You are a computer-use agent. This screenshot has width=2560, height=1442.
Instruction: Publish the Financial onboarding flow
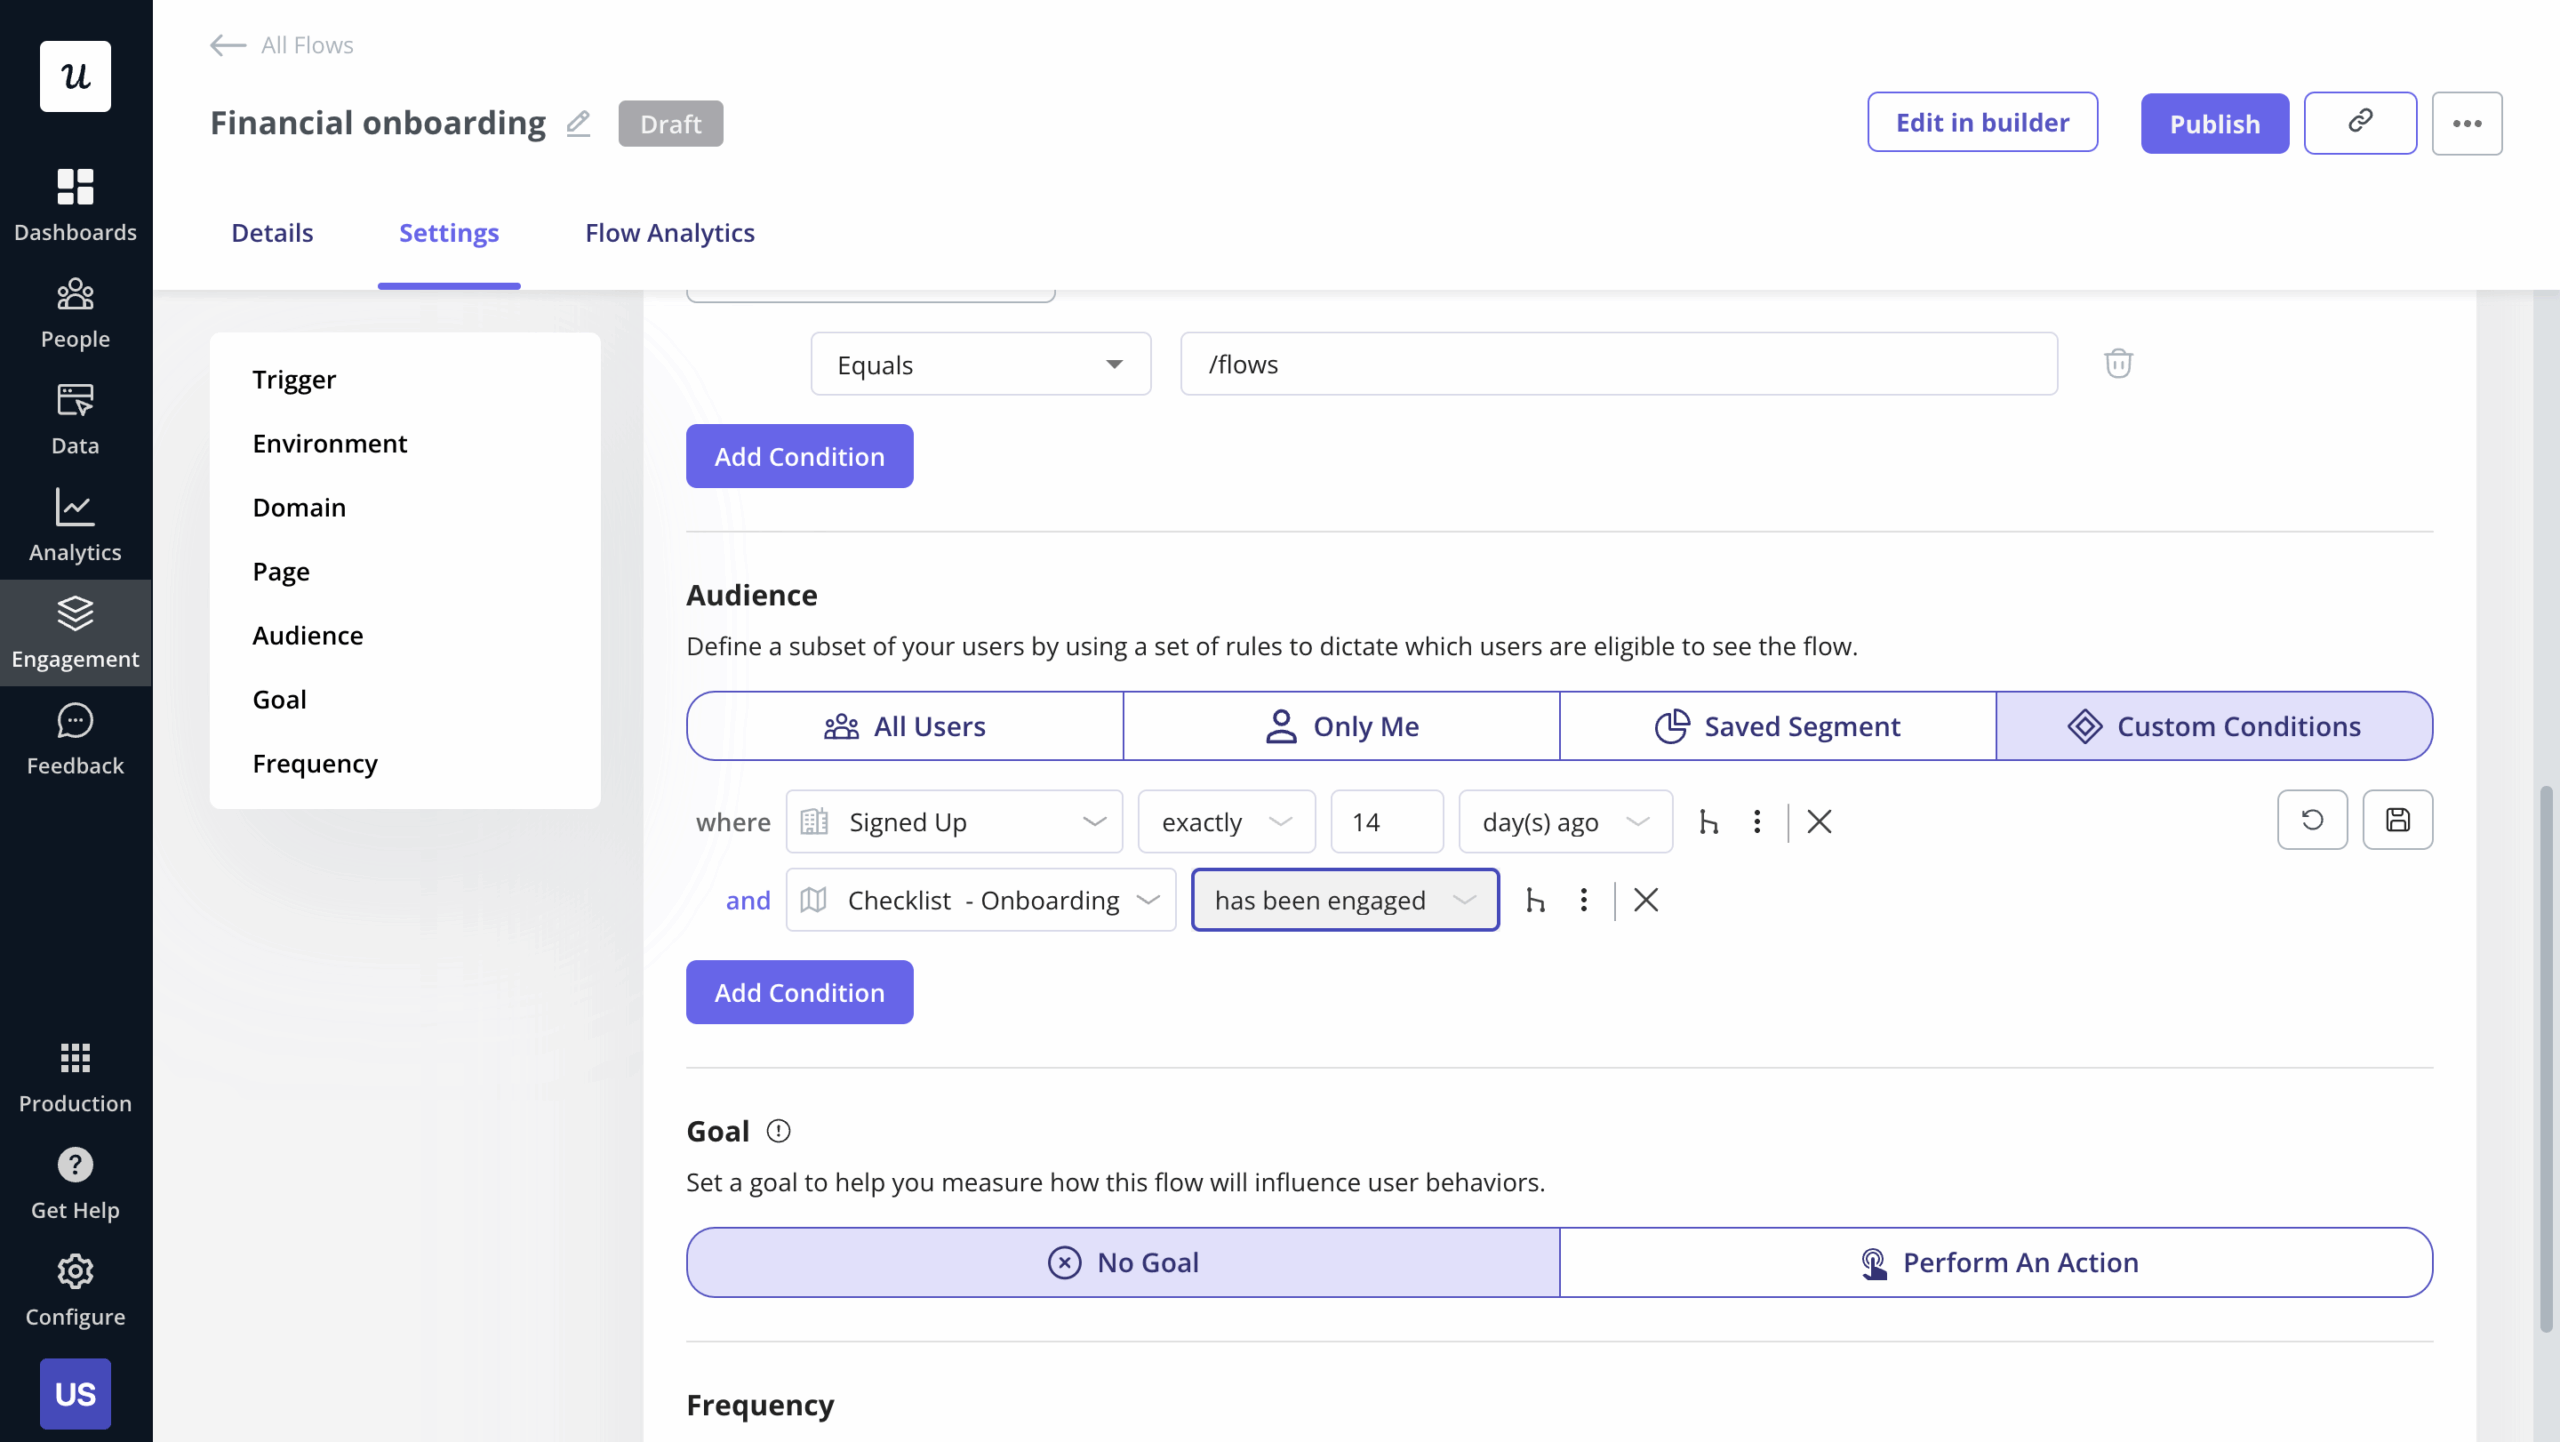point(2214,123)
